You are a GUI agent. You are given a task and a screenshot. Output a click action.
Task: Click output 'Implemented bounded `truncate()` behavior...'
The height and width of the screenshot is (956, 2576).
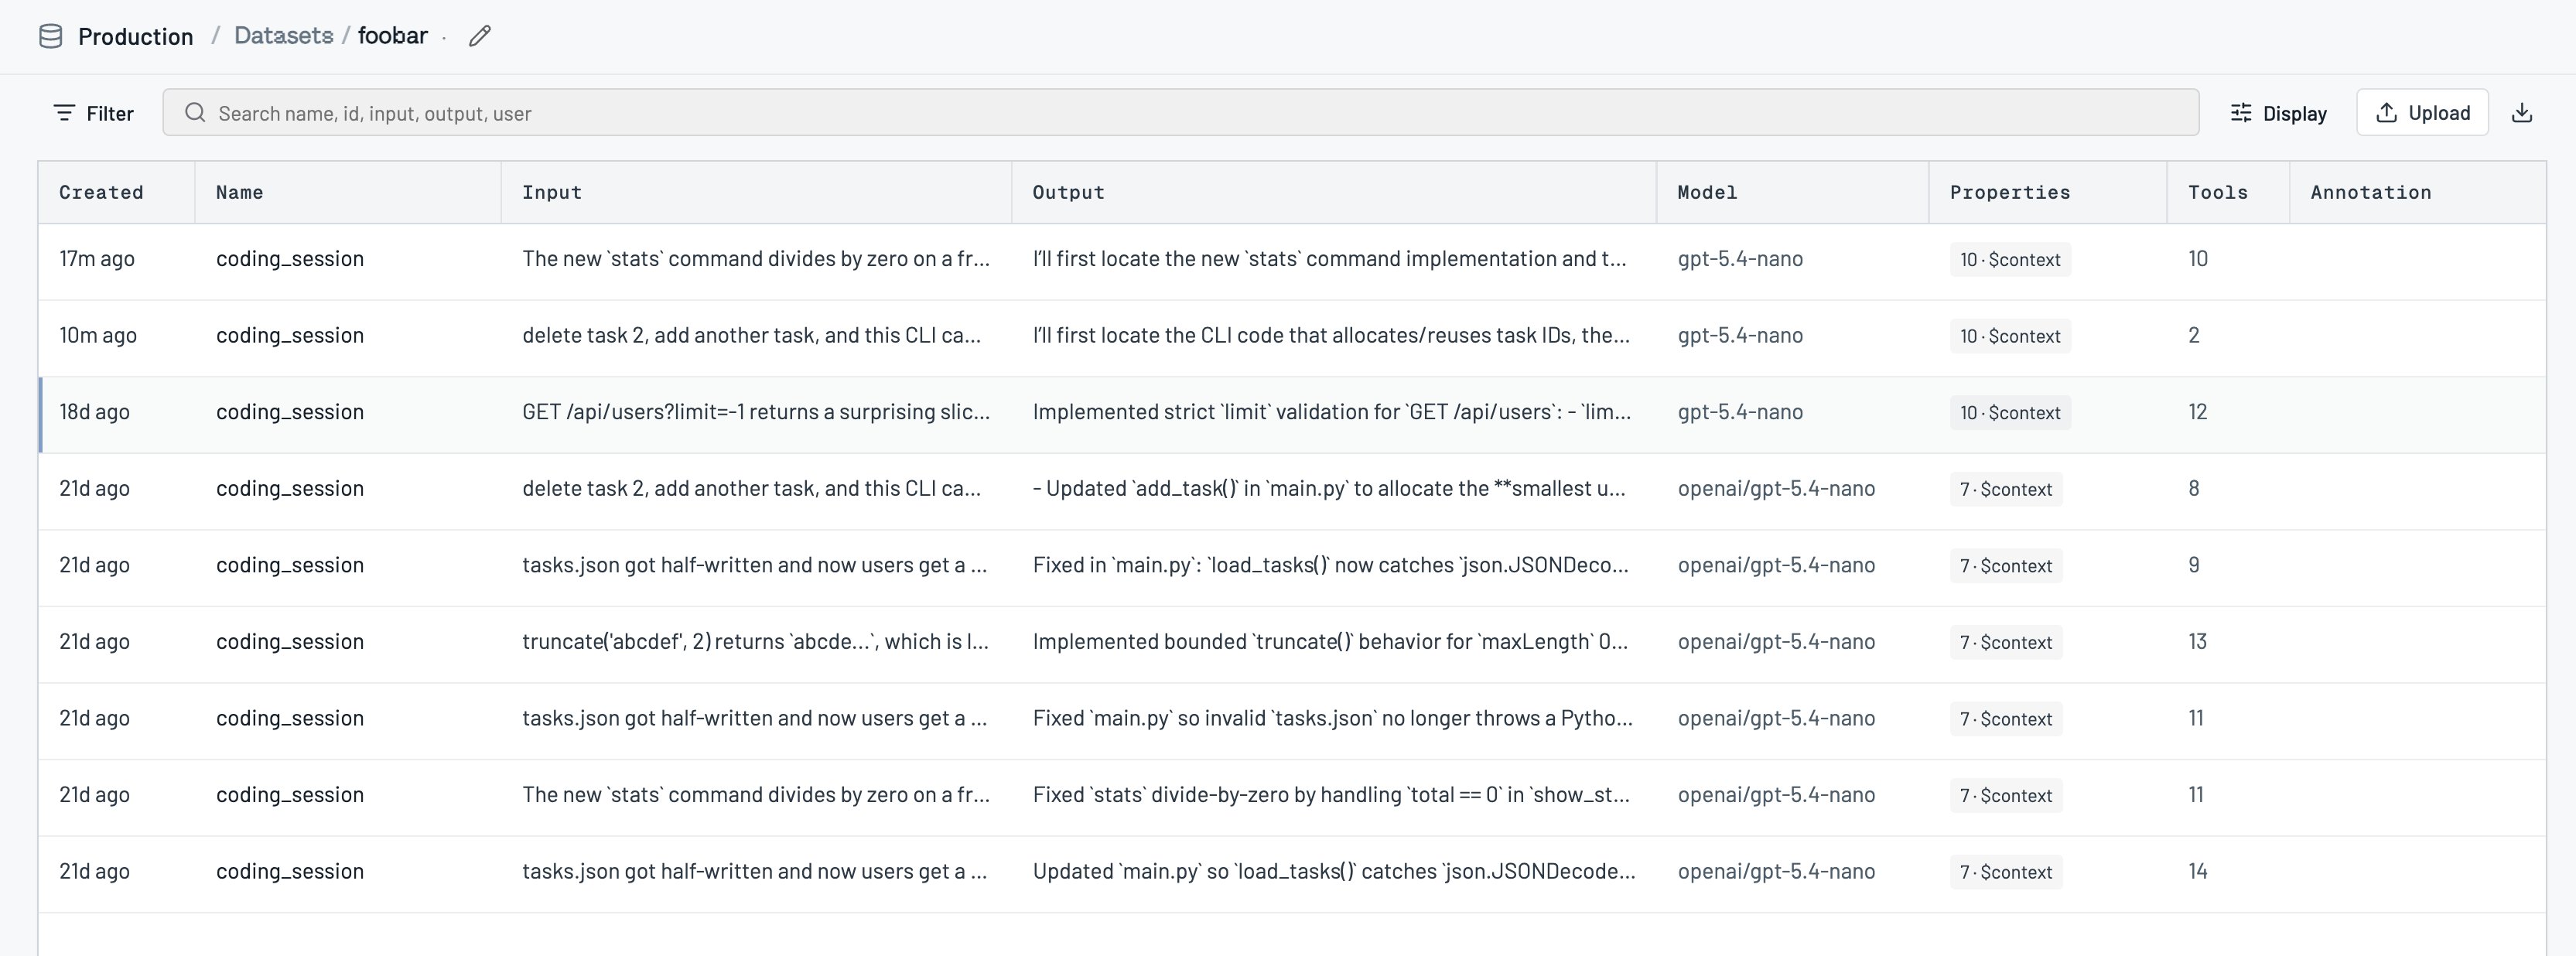[1330, 642]
